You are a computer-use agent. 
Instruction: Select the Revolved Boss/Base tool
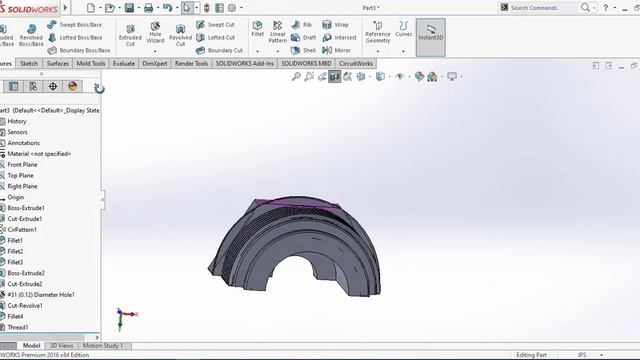31,35
